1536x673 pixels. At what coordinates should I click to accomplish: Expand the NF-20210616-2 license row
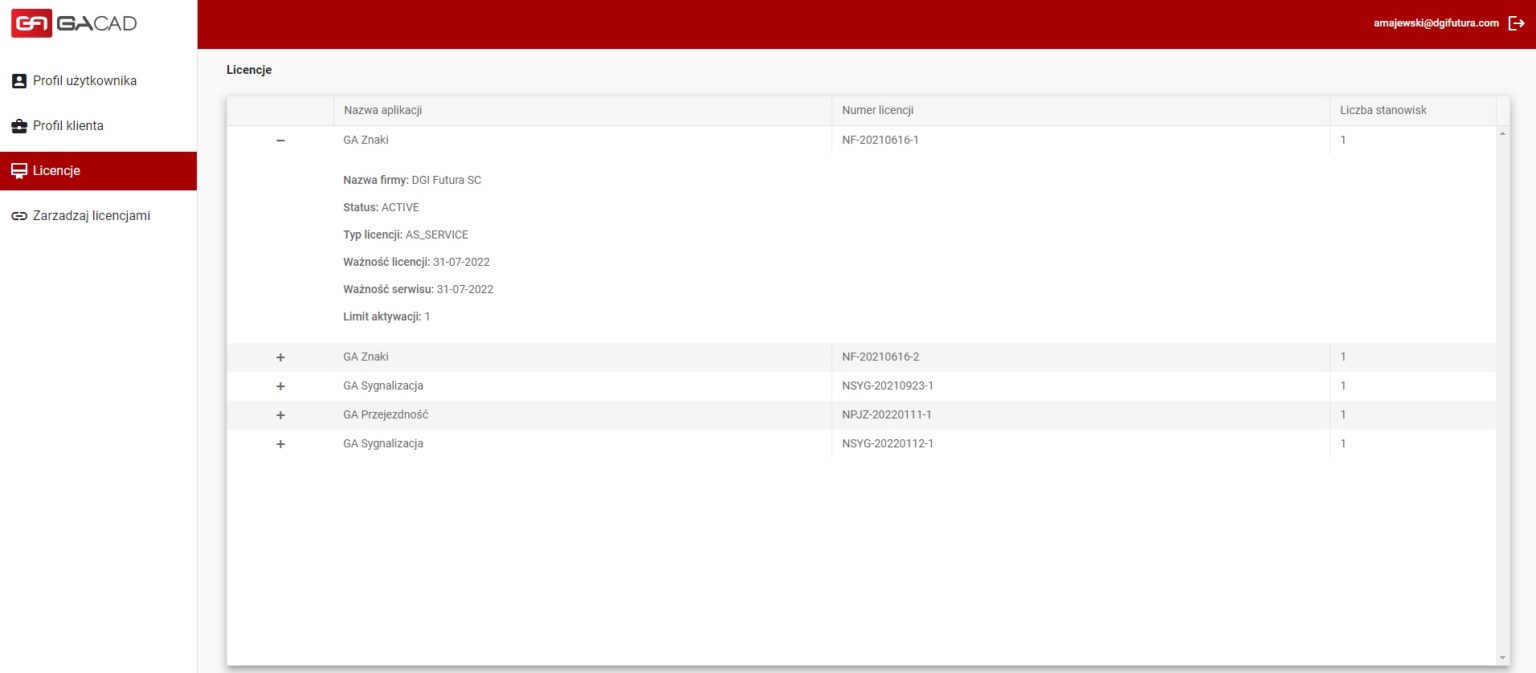(280, 357)
